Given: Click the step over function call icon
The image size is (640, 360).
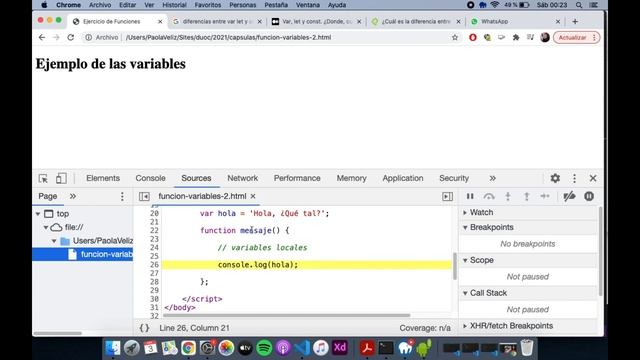Looking at the screenshot, I should 489,196.
